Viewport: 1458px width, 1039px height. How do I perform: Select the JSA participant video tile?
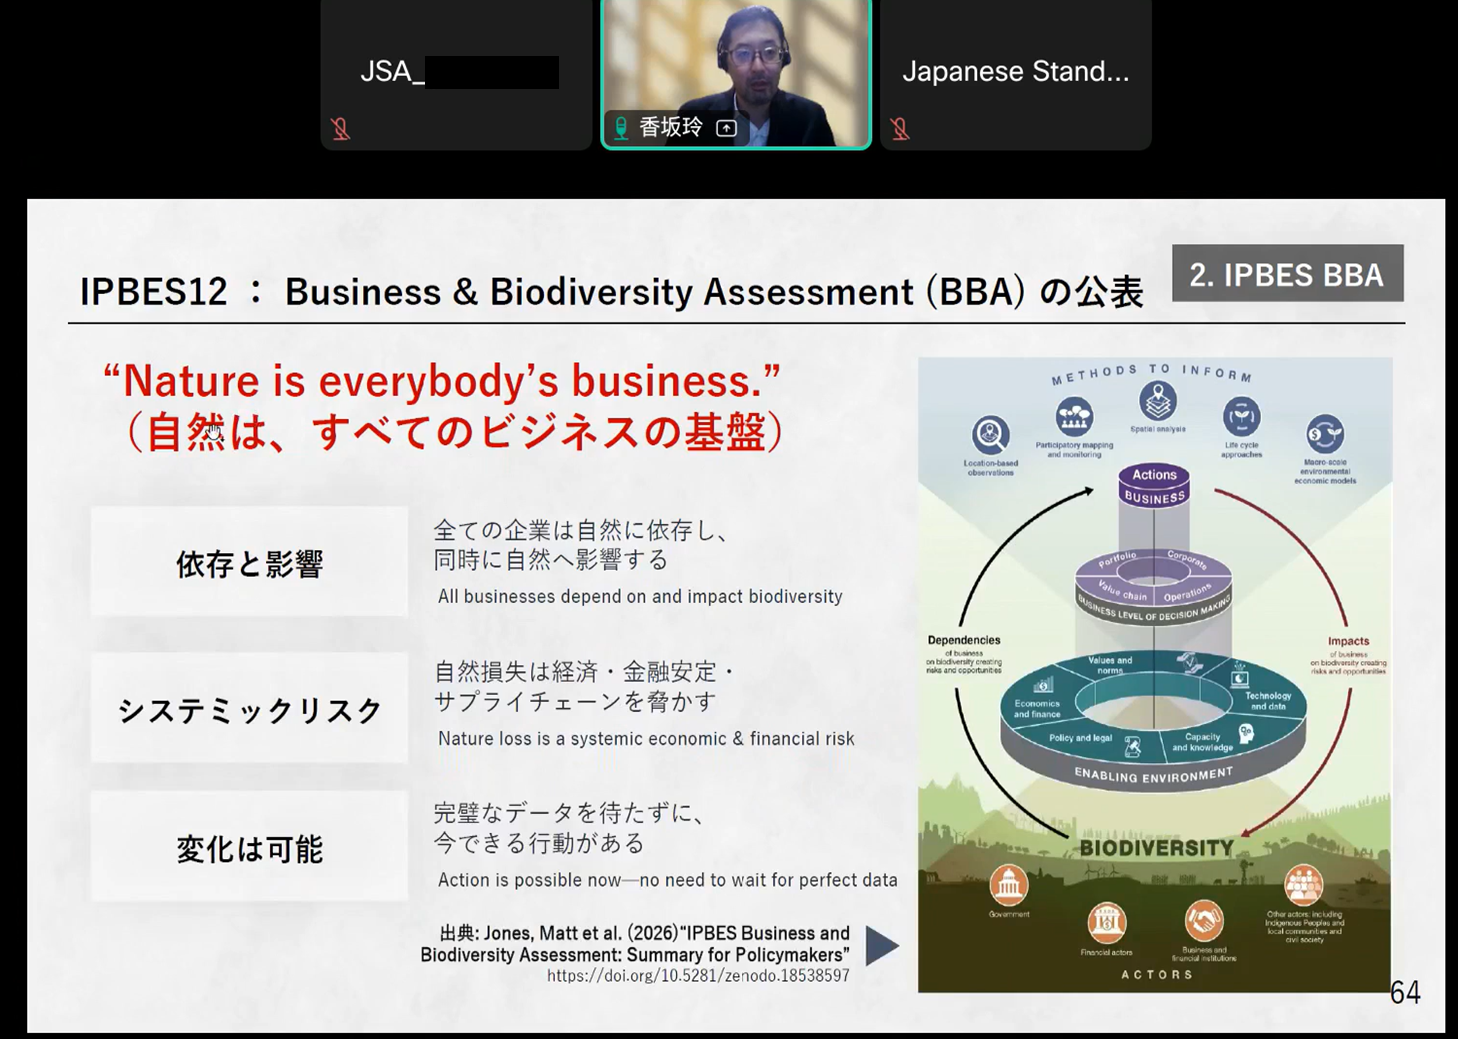(457, 75)
